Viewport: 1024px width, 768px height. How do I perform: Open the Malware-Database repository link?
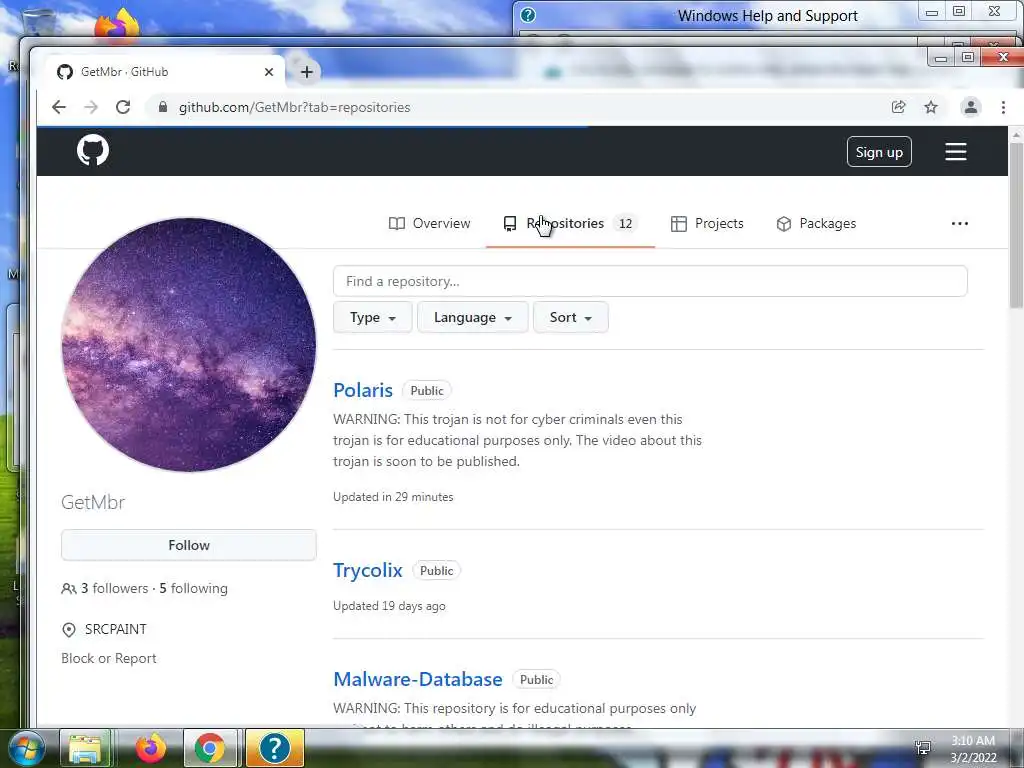click(x=418, y=679)
